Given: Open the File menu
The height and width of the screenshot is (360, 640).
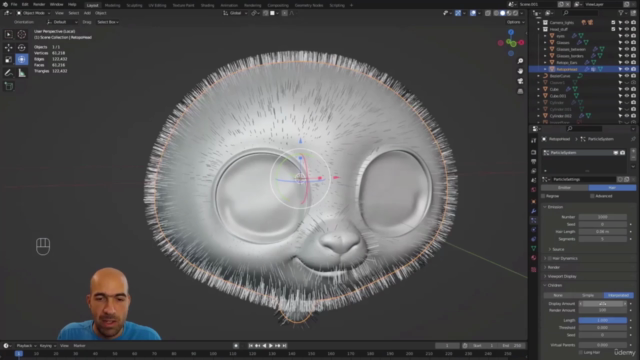Looking at the screenshot, I should coord(14,4).
